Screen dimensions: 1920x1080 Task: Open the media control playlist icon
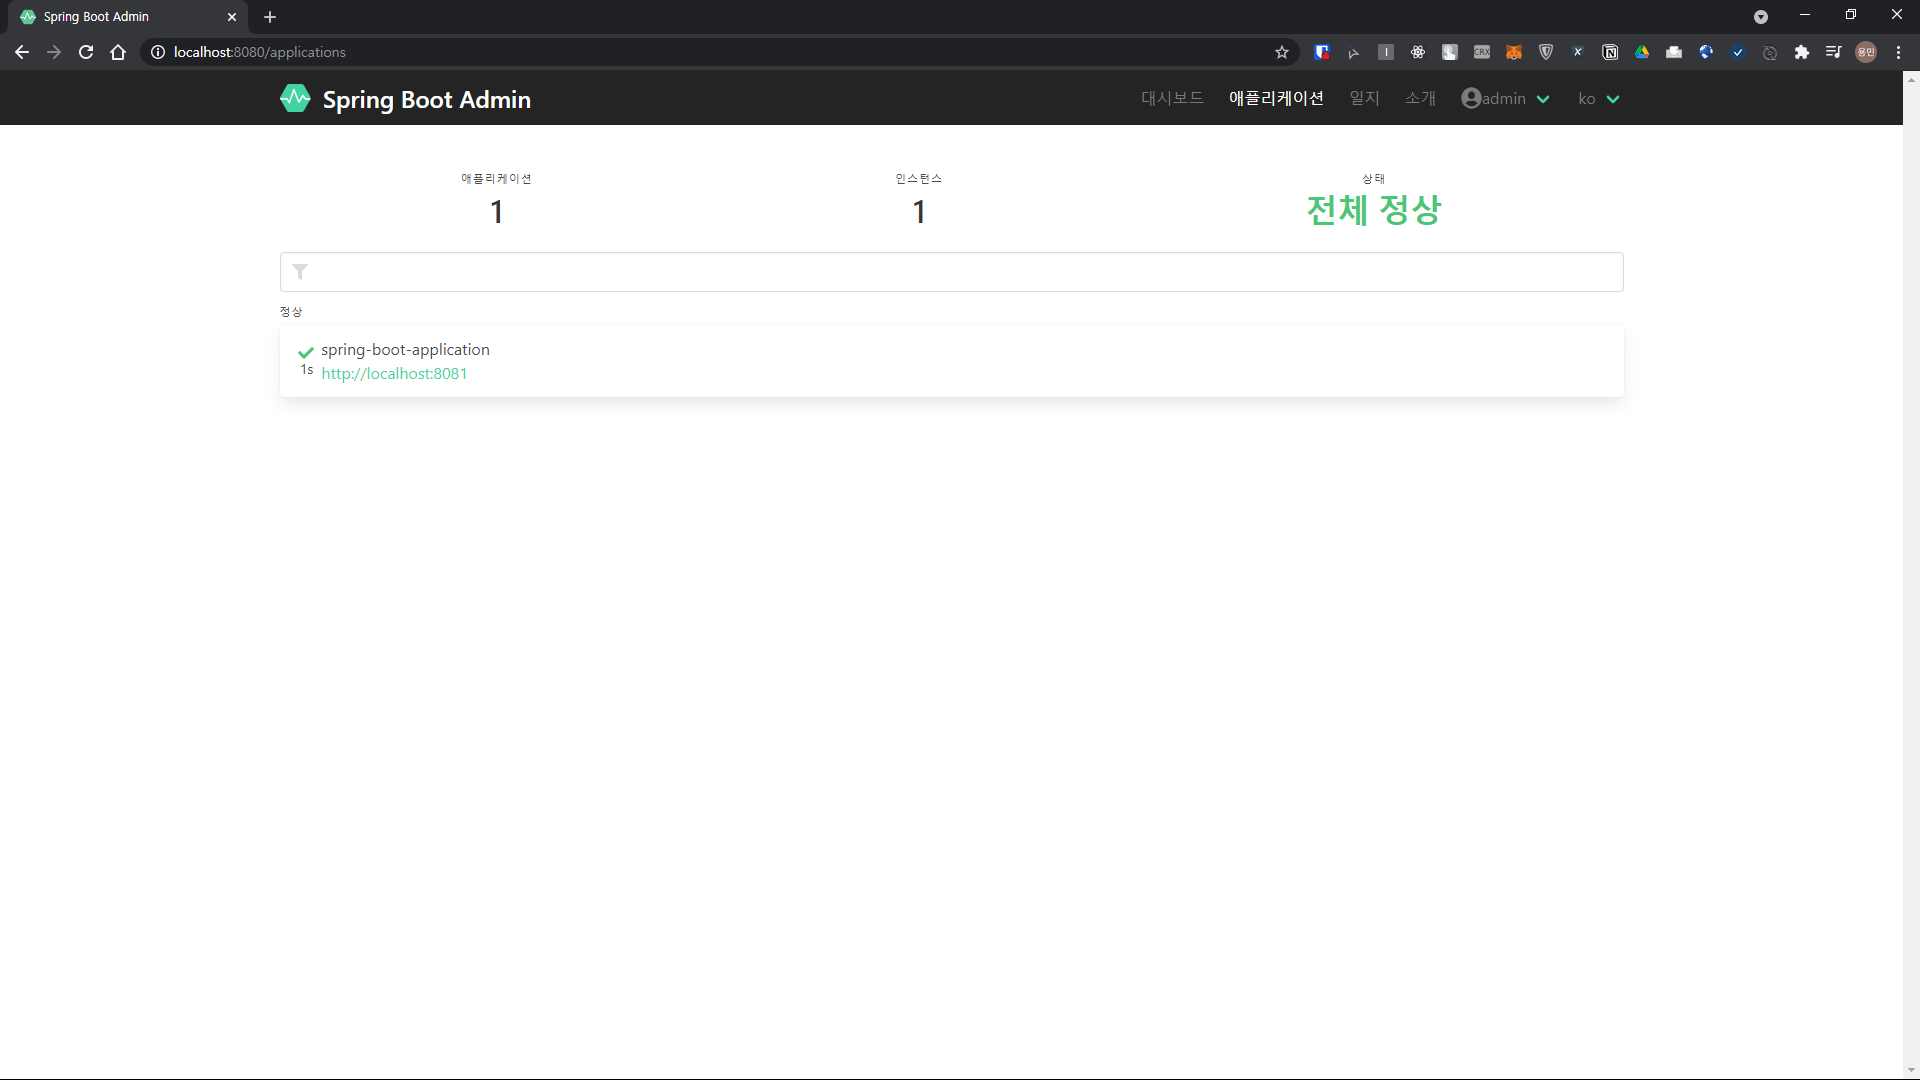[1834, 52]
